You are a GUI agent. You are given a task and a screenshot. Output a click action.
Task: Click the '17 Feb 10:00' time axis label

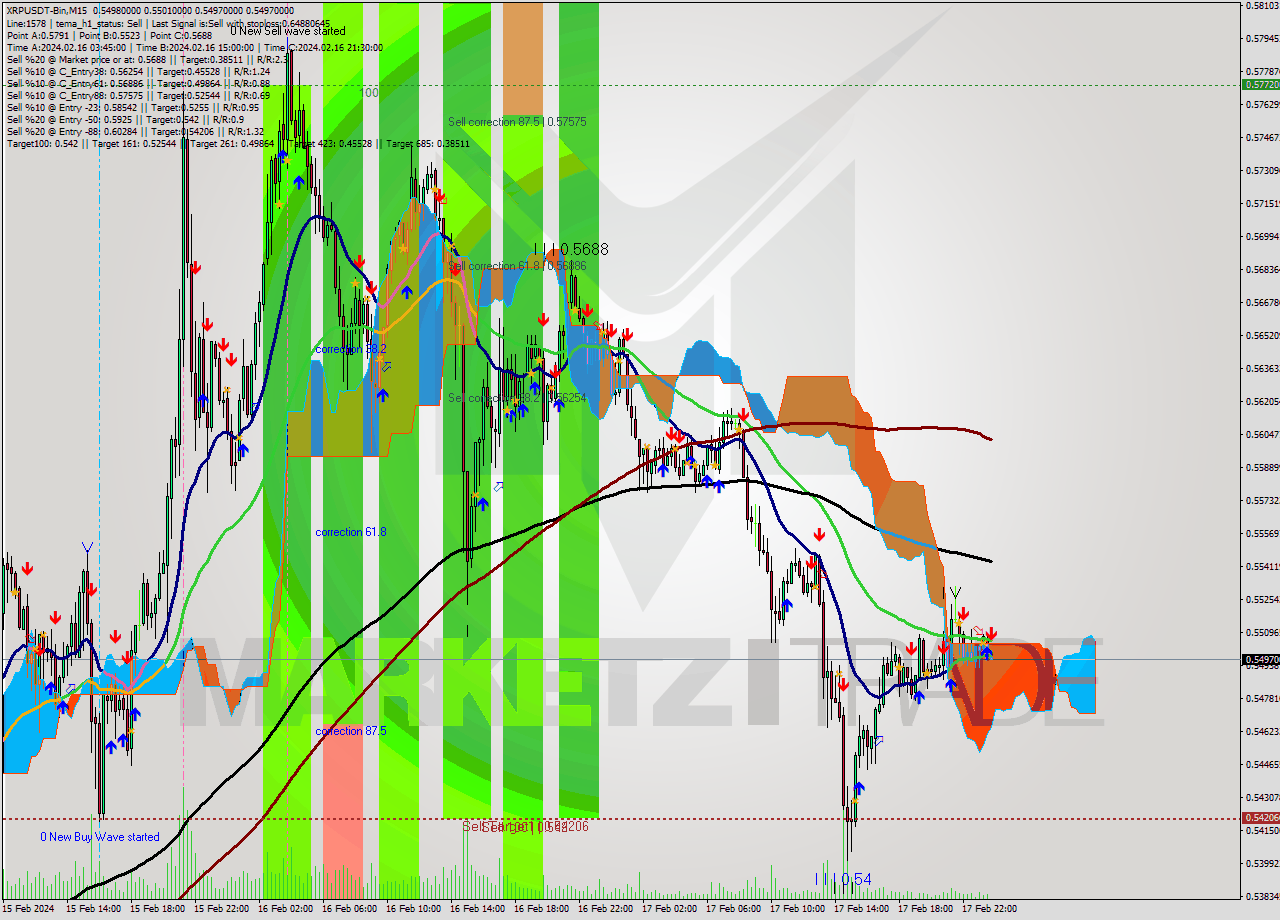[799, 909]
